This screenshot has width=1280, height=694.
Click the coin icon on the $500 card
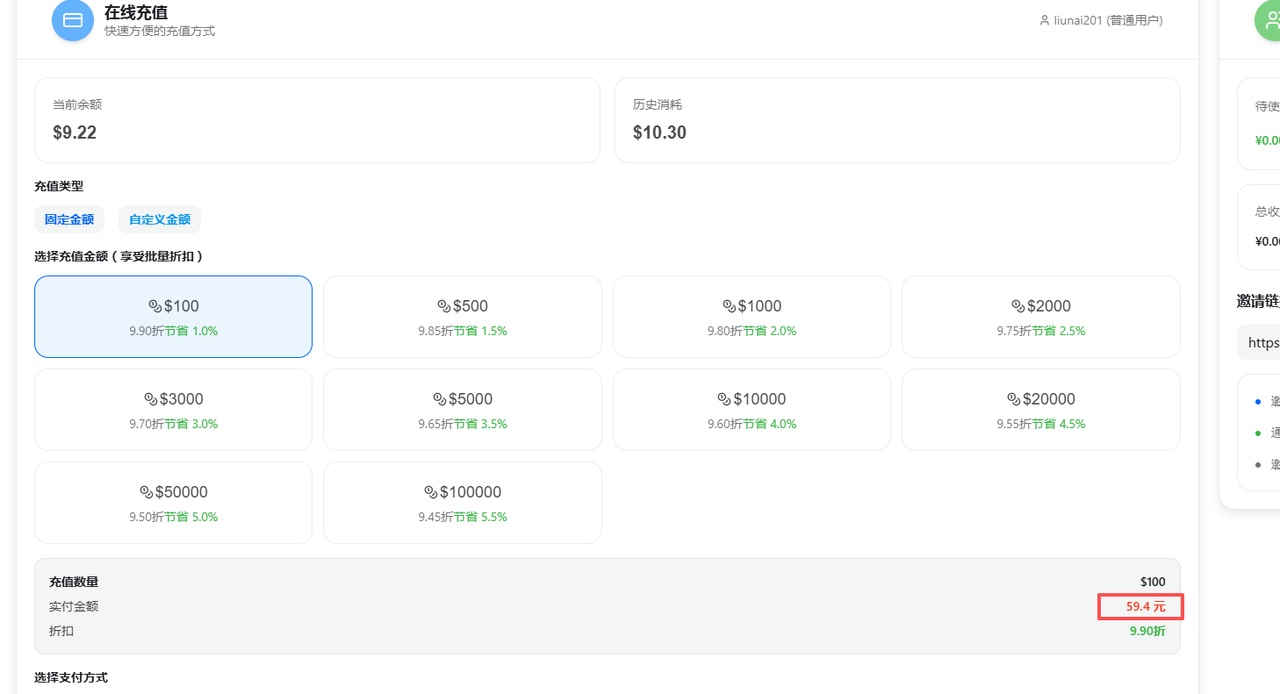(x=444, y=306)
